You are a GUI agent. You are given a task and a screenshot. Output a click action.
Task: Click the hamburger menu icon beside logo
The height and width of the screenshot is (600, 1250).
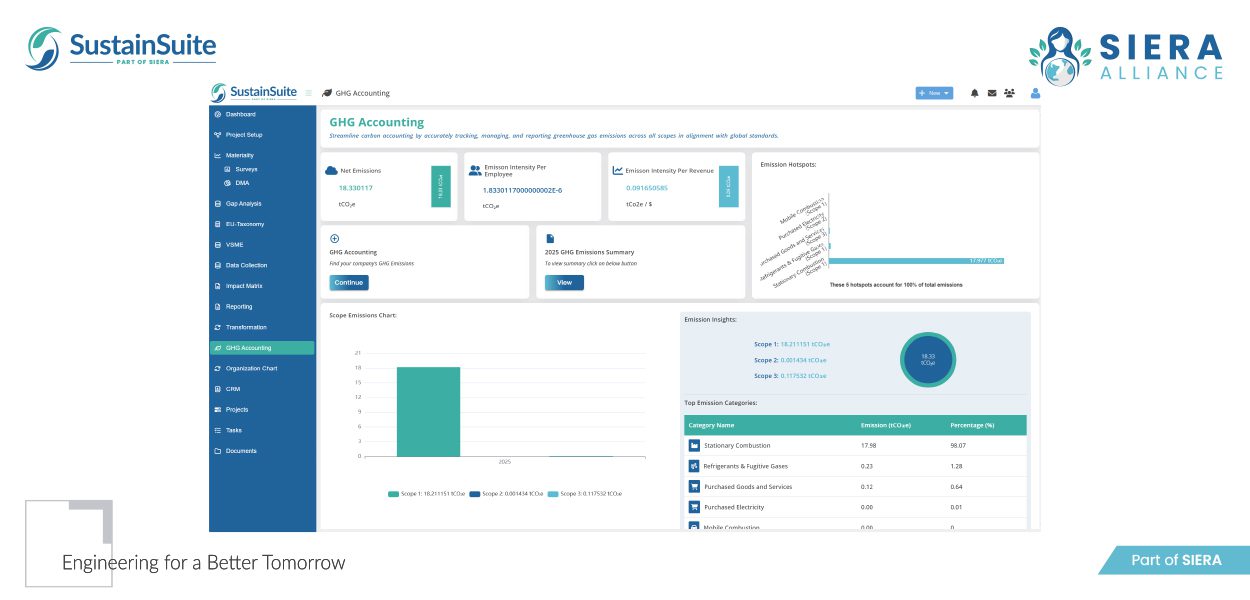(309, 93)
